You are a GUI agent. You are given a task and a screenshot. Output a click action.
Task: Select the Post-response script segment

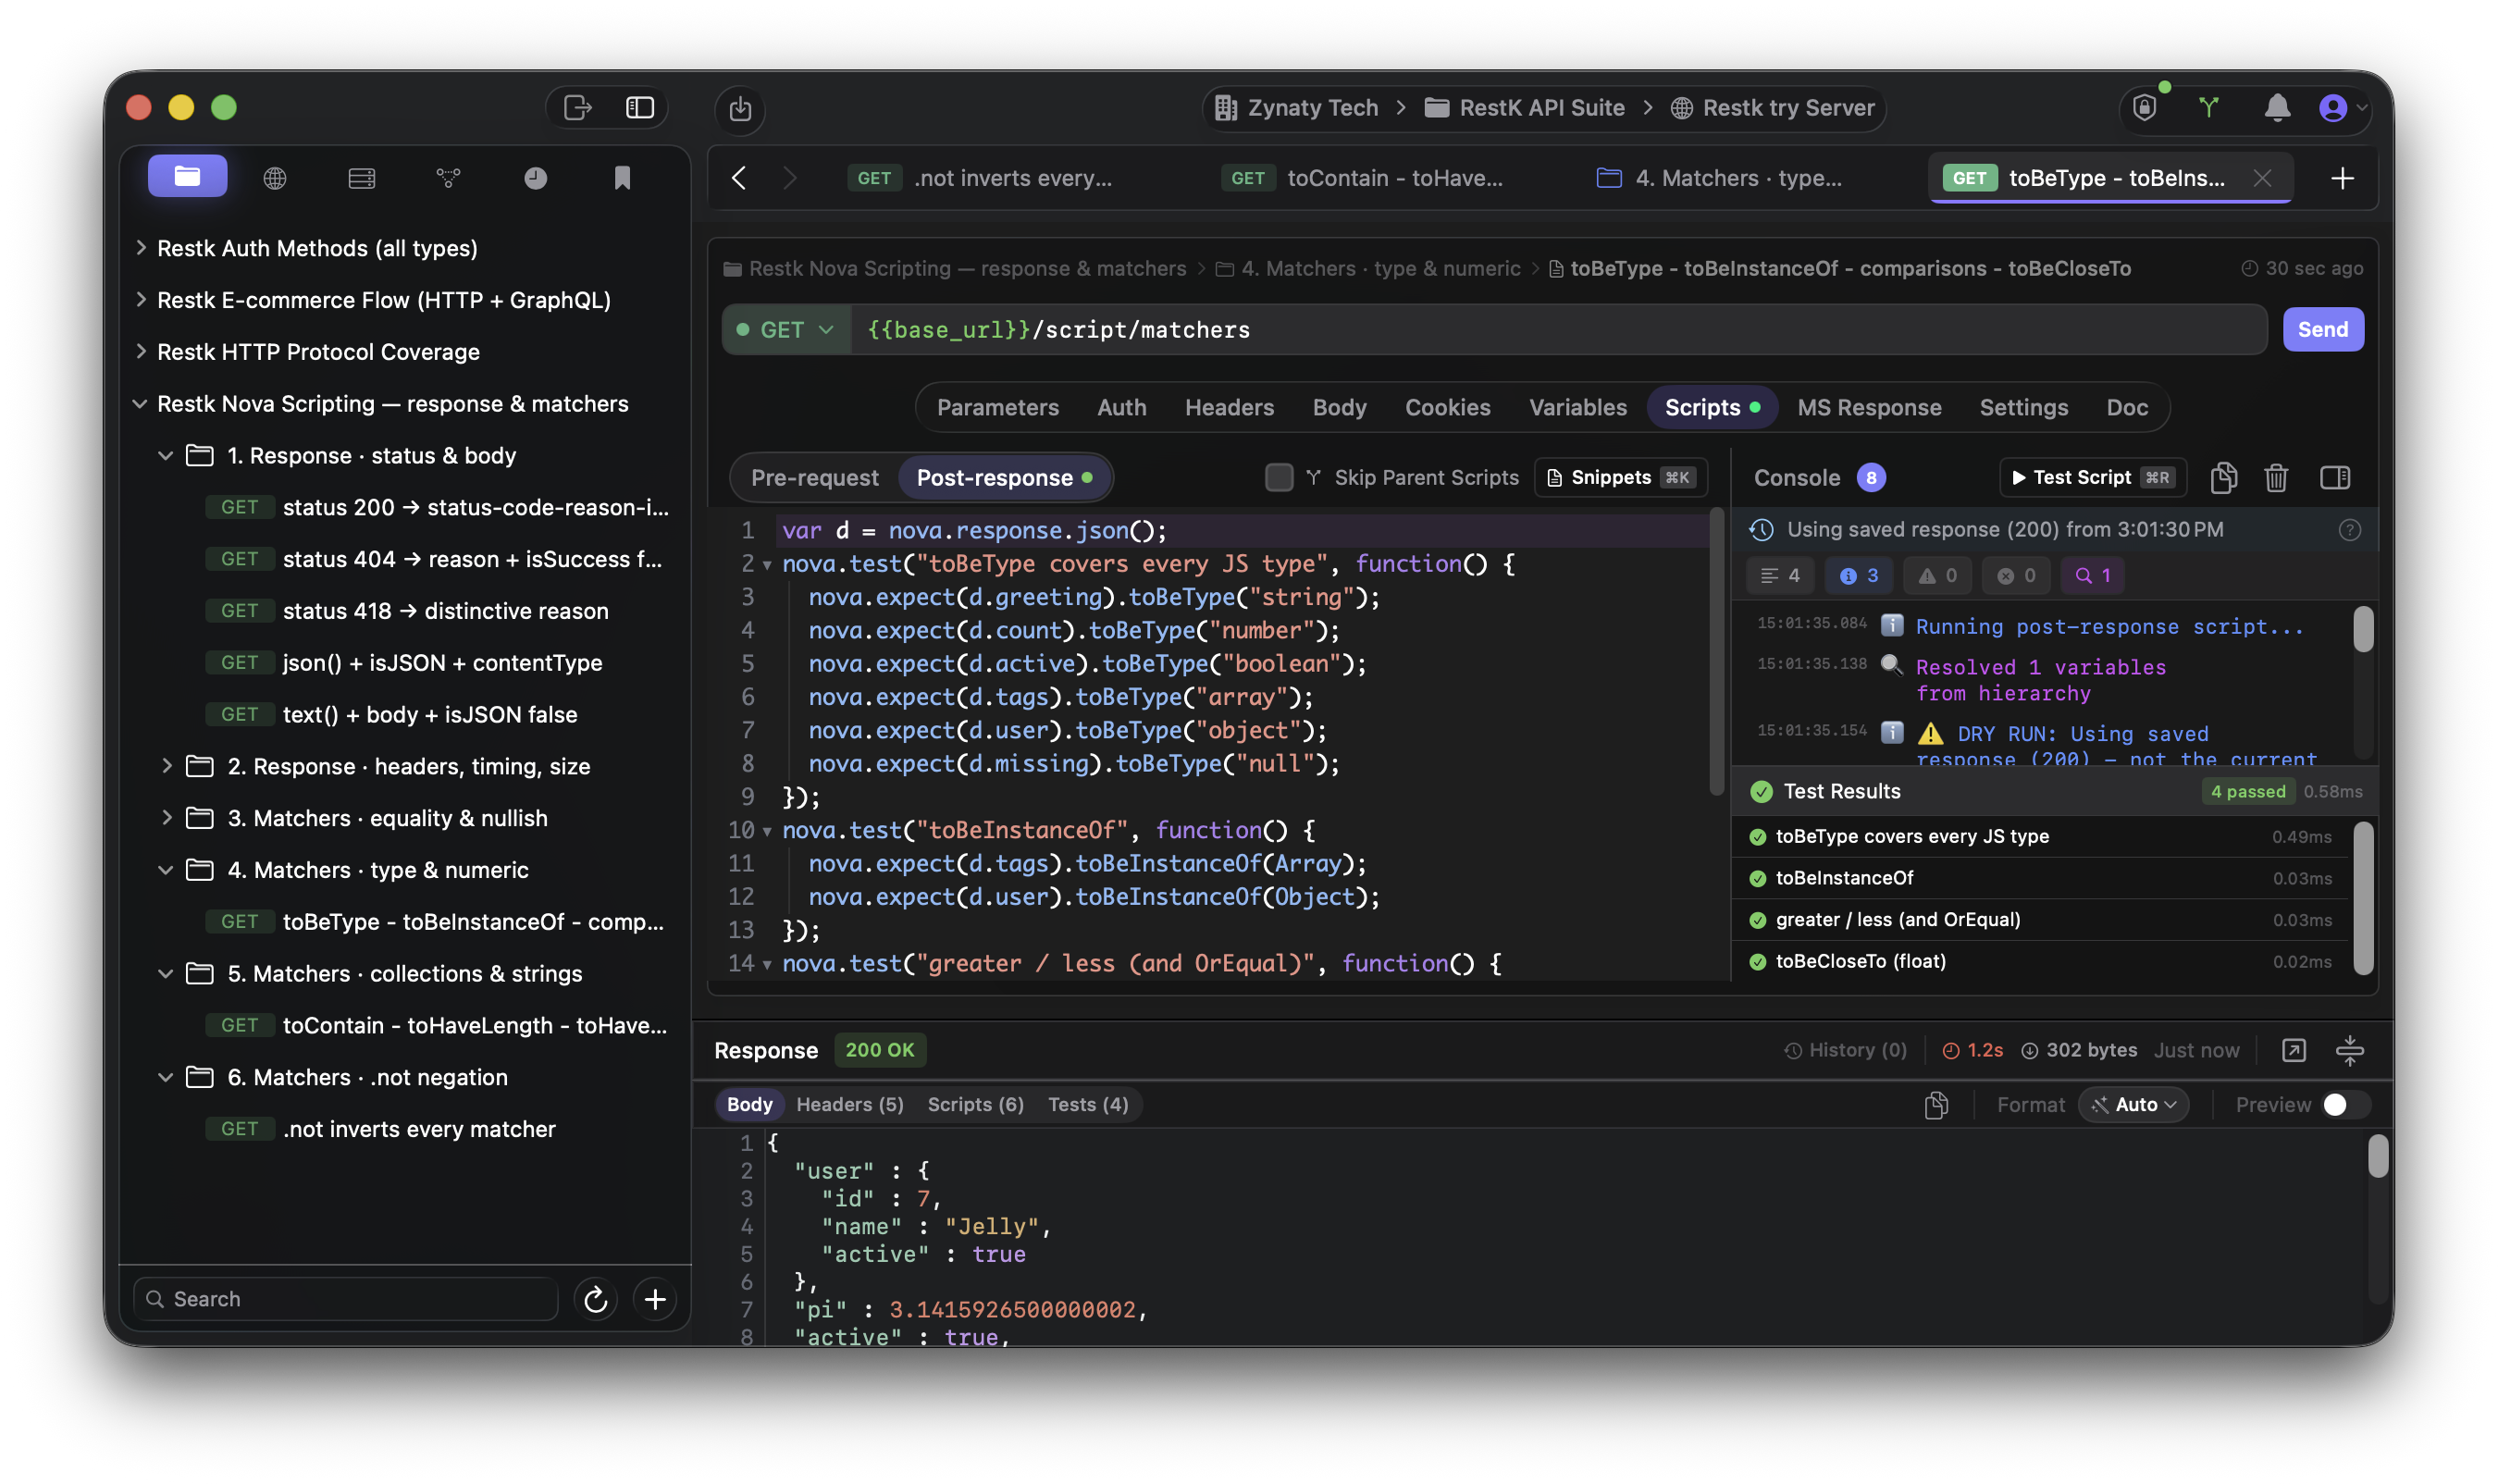[1003, 477]
